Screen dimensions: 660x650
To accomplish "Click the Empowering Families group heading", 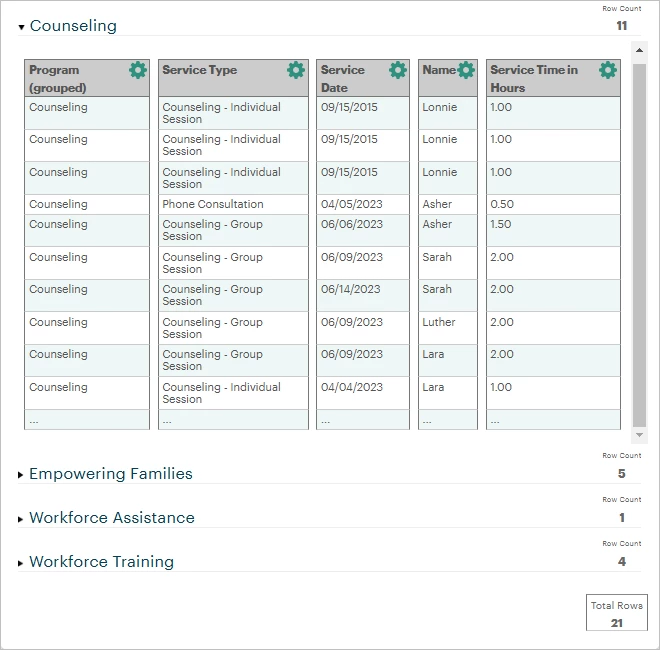I will tap(111, 474).
